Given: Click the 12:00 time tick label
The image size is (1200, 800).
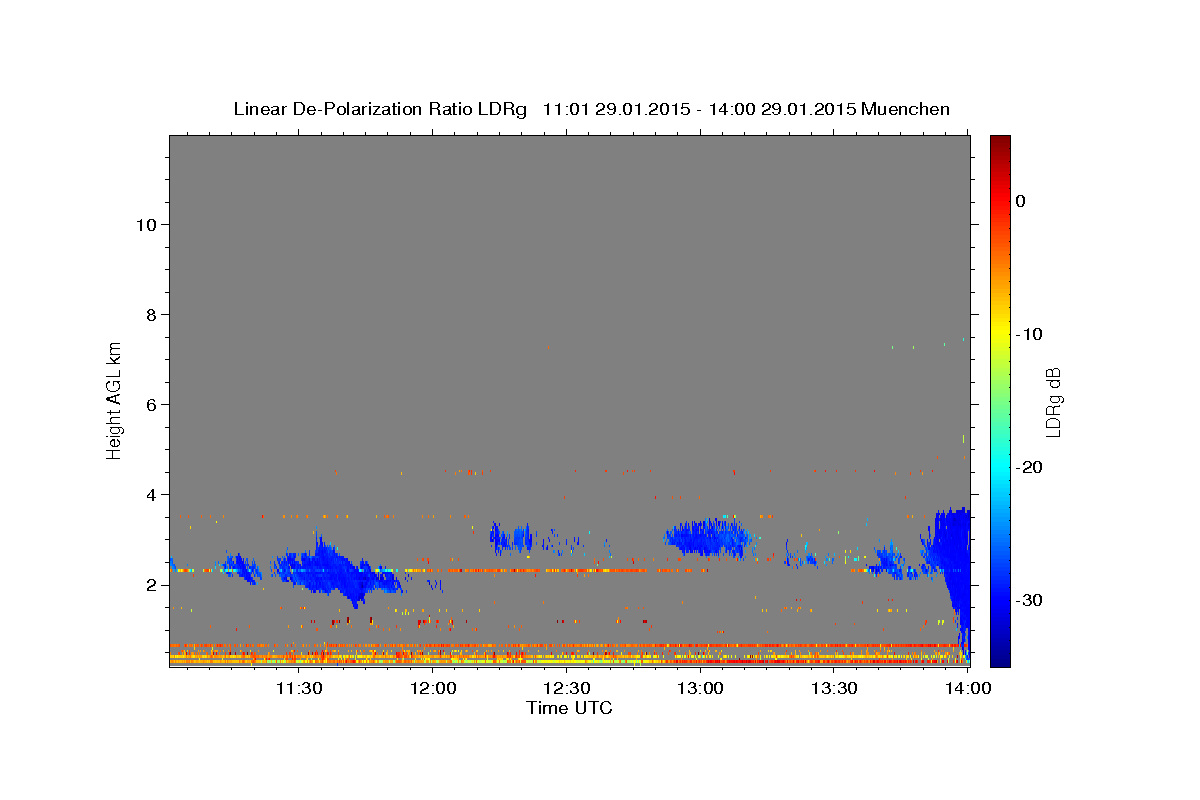Looking at the screenshot, I should pyautogui.click(x=434, y=688).
